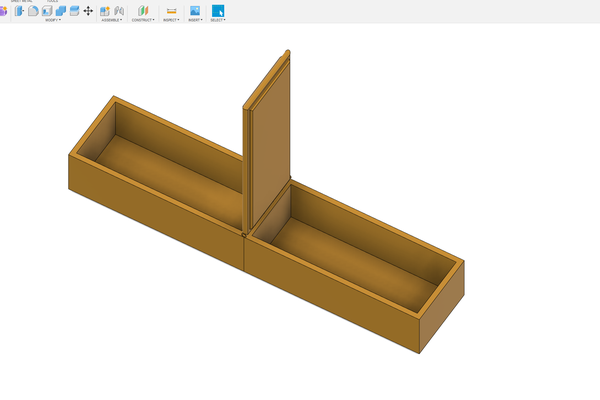600x400 pixels.
Task: Select the Fillet tool icon
Action: pyautogui.click(x=33, y=11)
